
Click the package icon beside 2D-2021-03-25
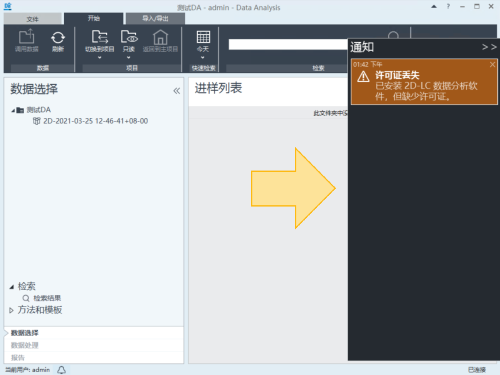pyautogui.click(x=36, y=121)
